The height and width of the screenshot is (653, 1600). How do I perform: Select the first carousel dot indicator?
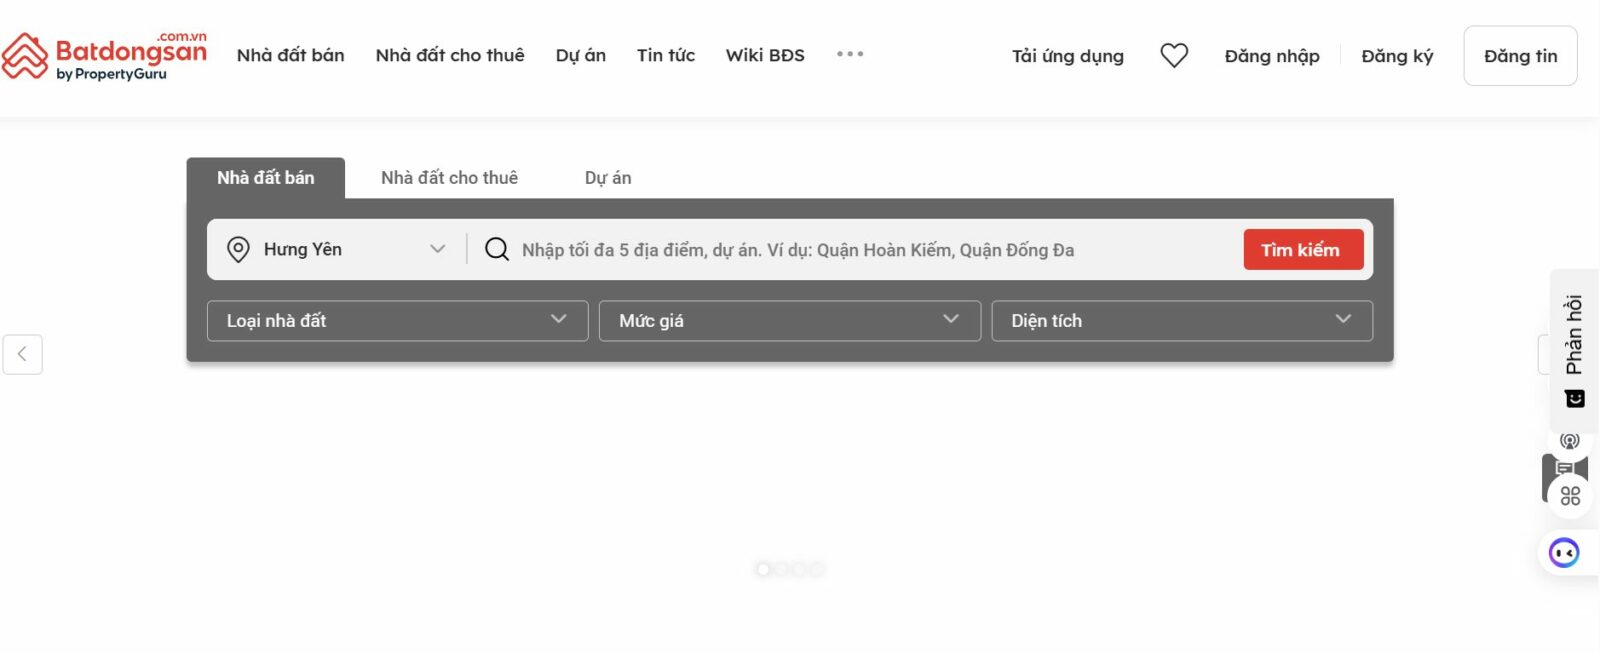tap(763, 569)
